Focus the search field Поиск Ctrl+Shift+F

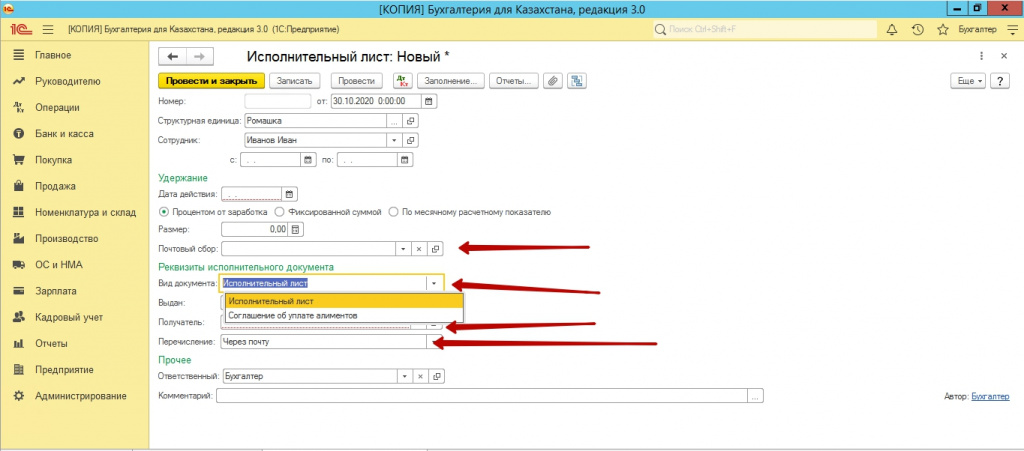coord(763,29)
